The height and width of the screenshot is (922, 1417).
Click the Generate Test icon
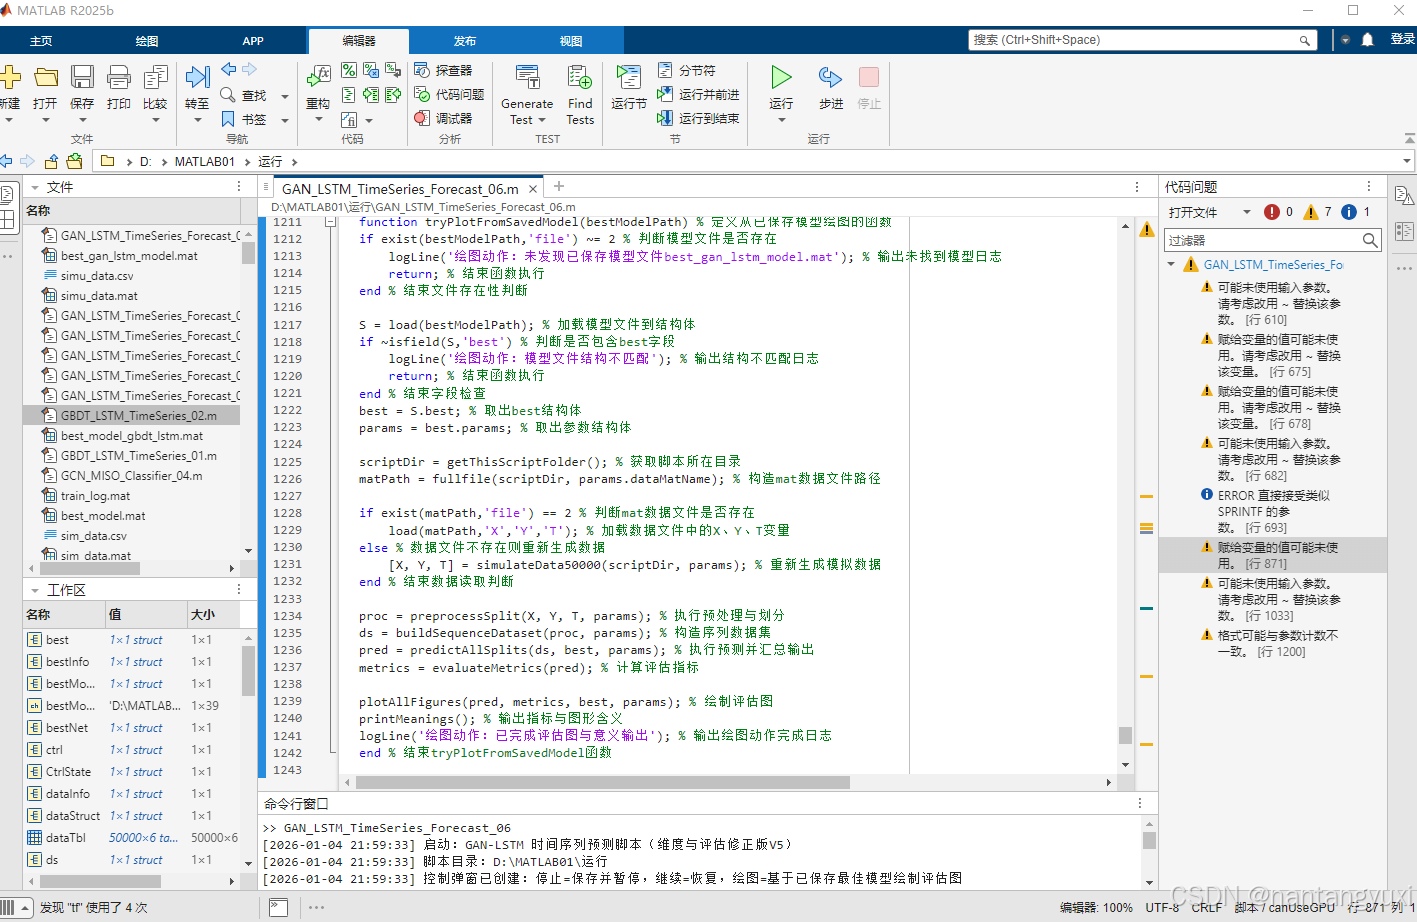(527, 77)
